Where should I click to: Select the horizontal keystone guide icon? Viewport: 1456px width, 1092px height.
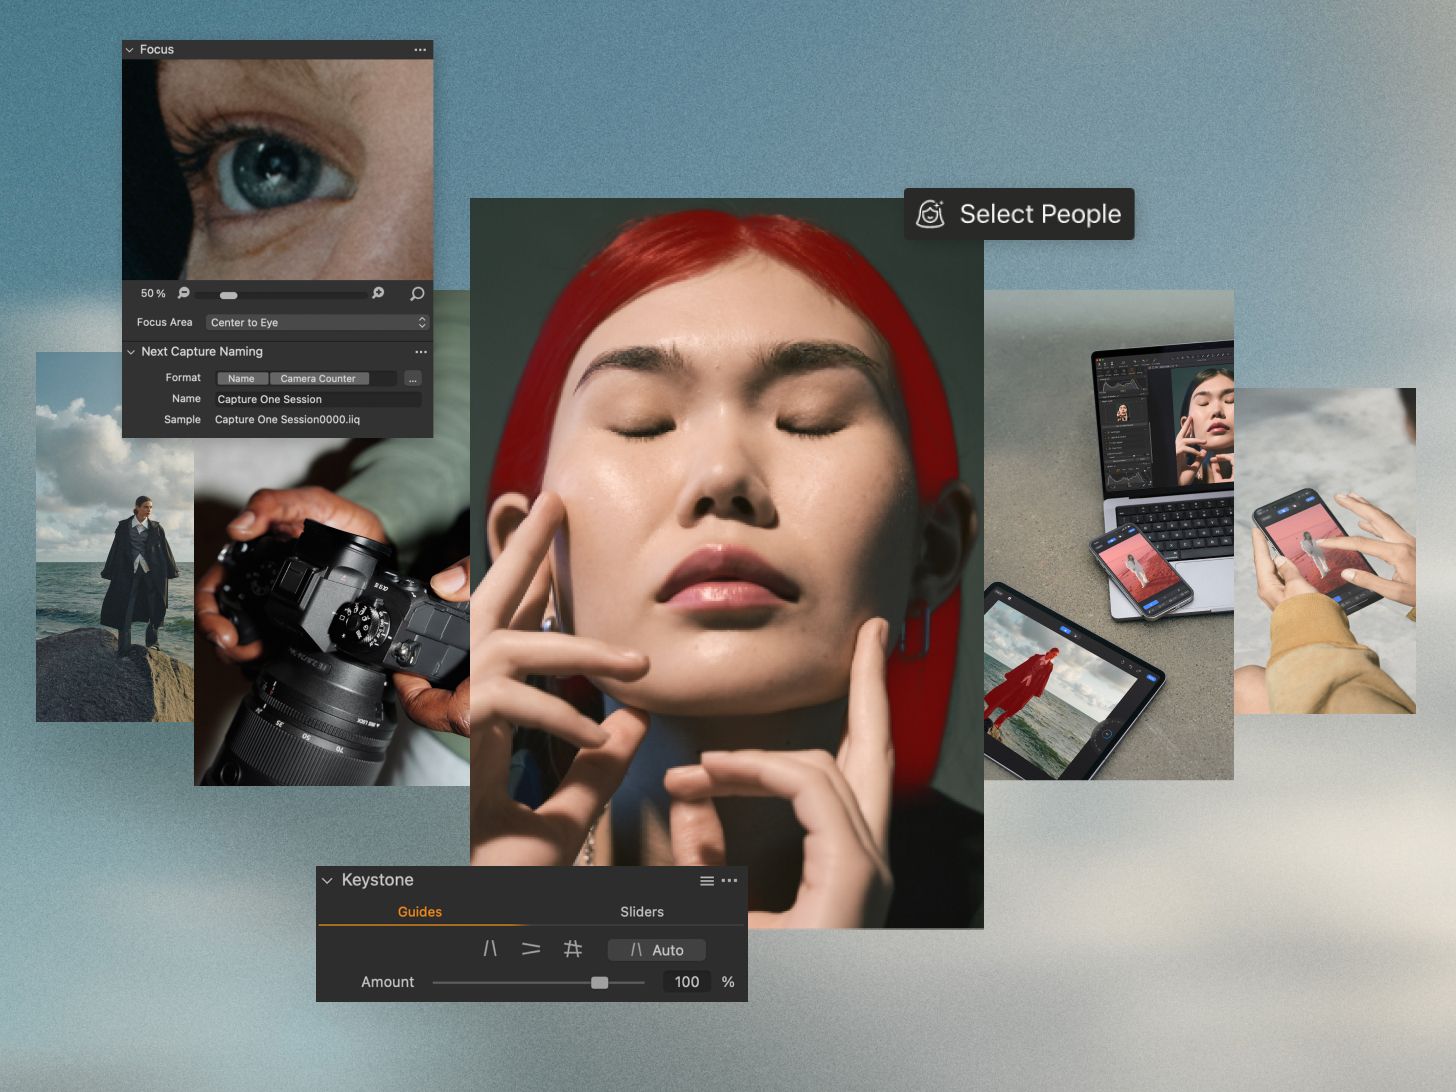pos(531,949)
